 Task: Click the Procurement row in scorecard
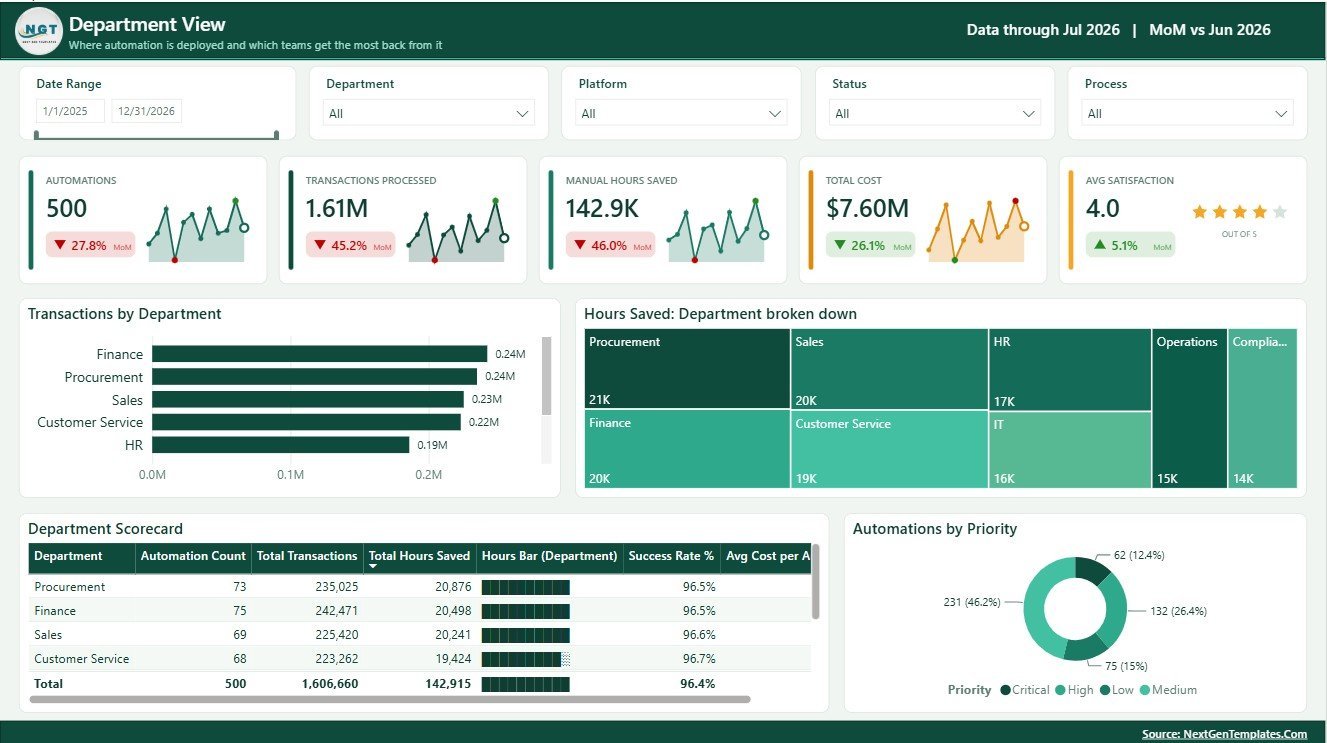[x=420, y=587]
